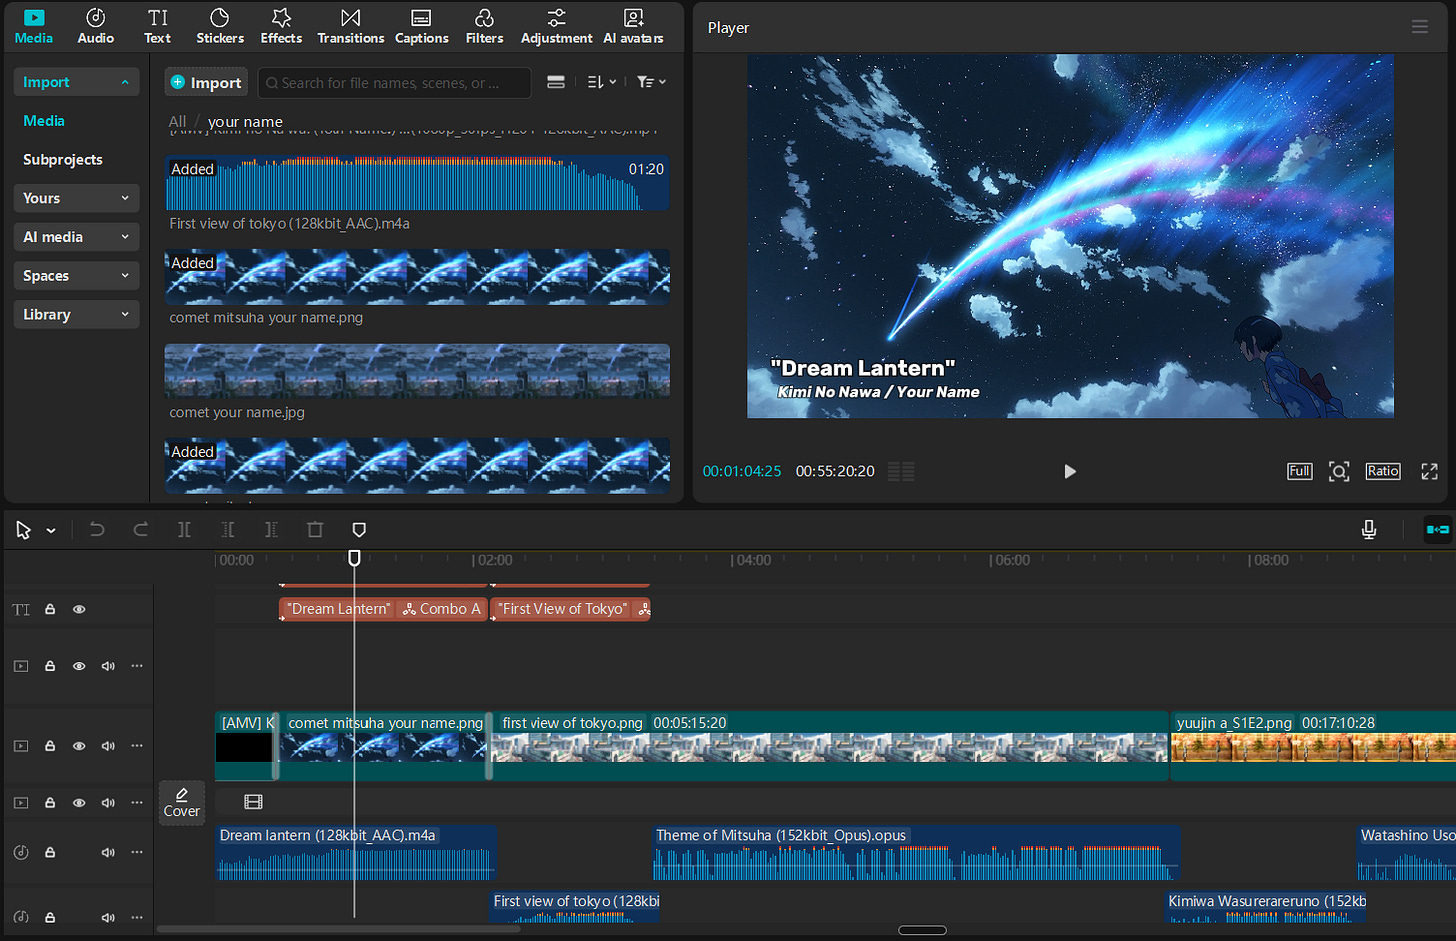Open the filter options dropdown
Screen dimensions: 1456x941
click(651, 82)
